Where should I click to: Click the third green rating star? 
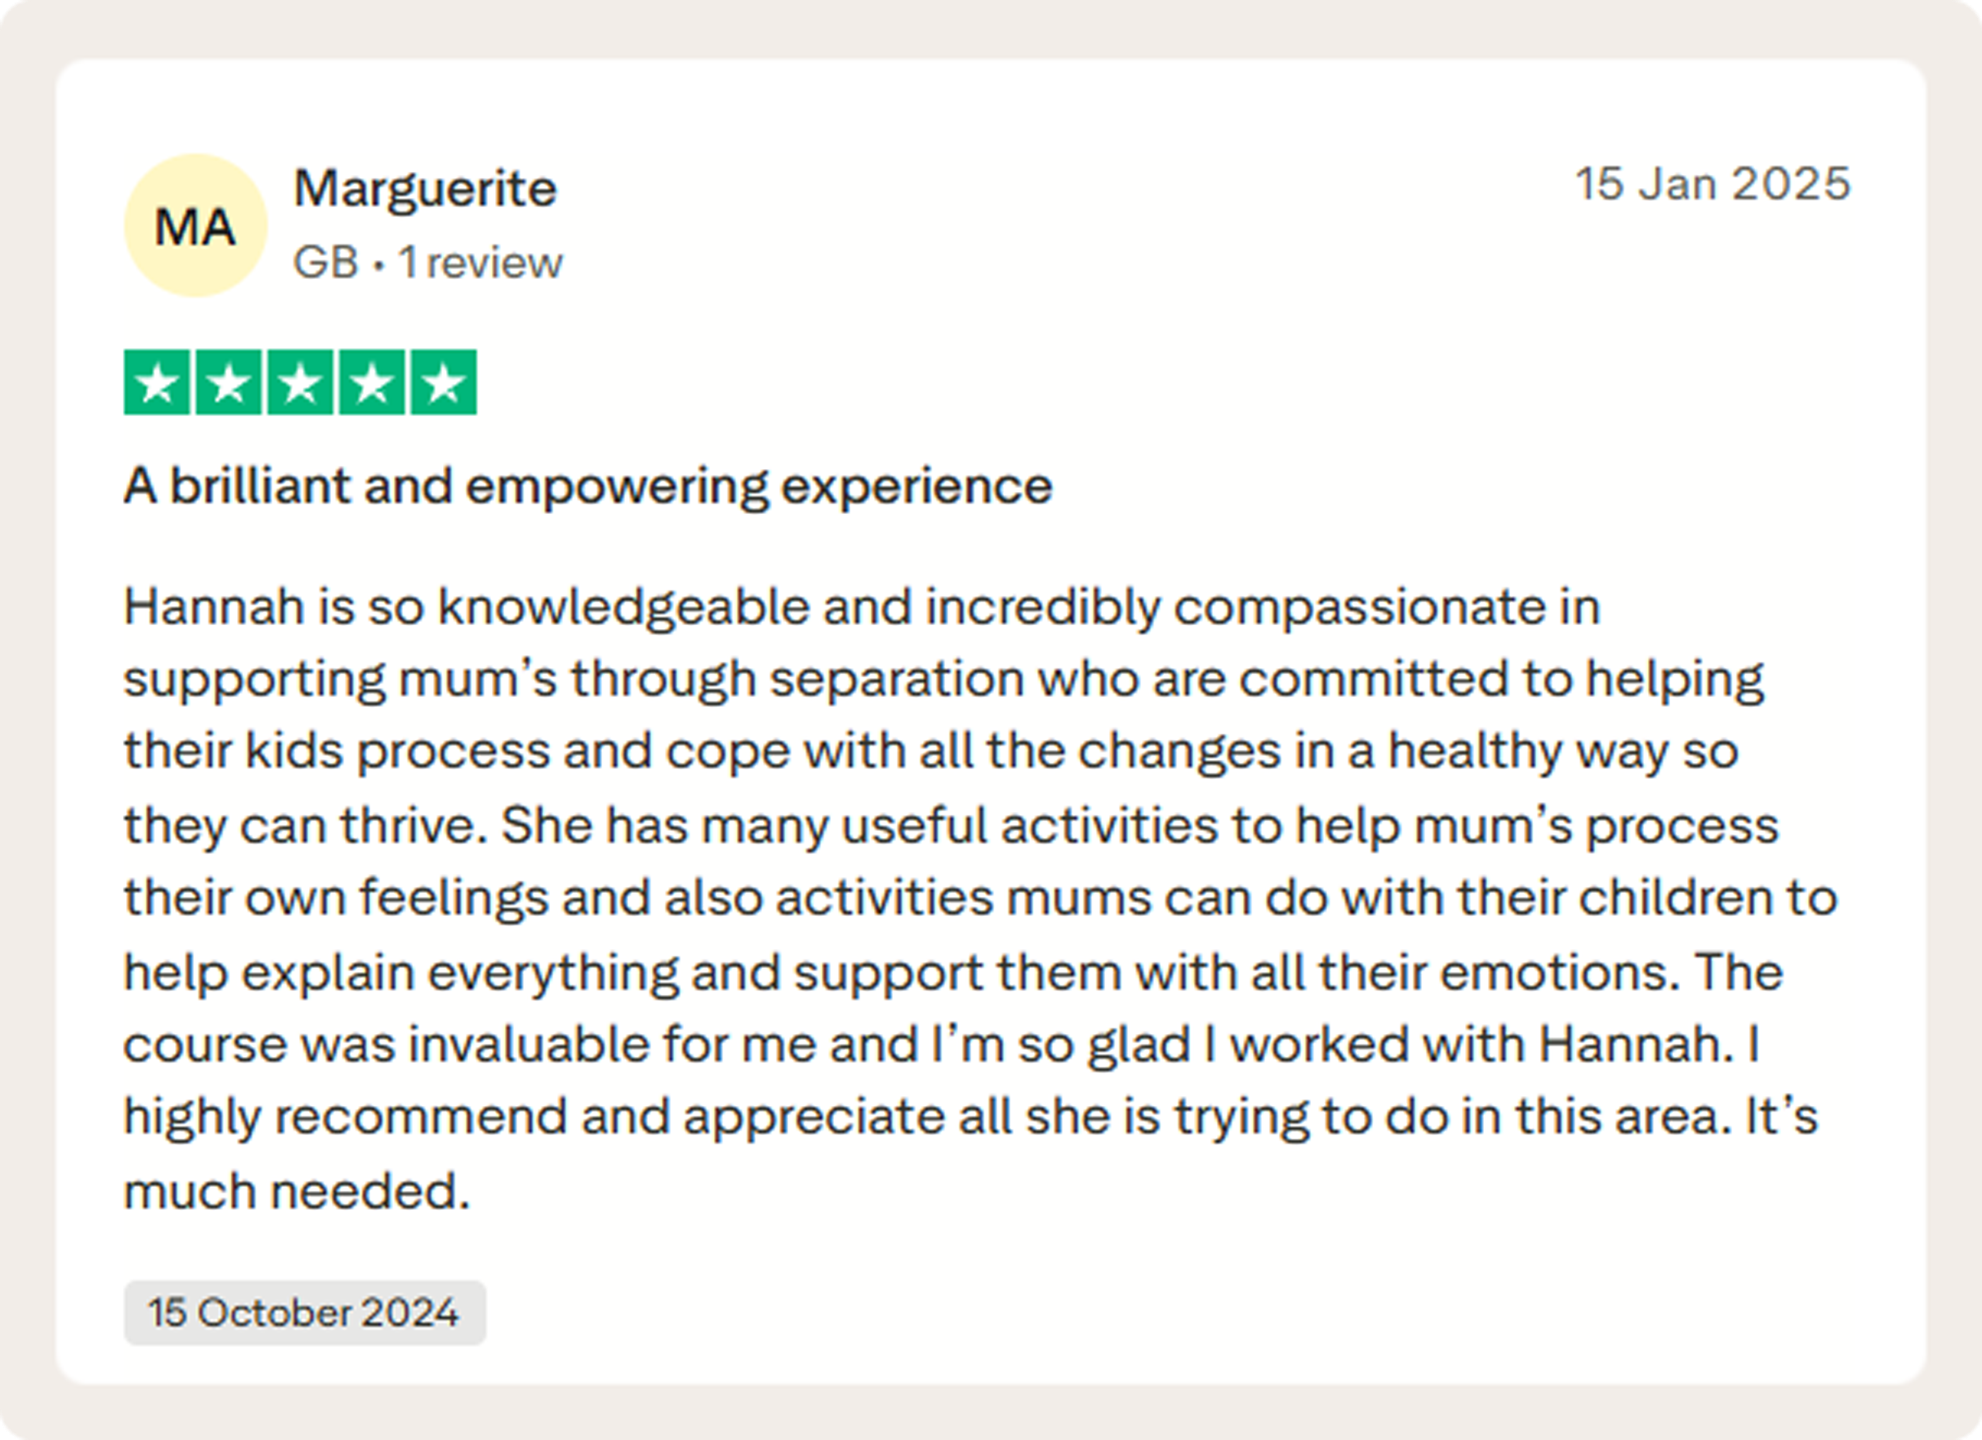click(301, 382)
